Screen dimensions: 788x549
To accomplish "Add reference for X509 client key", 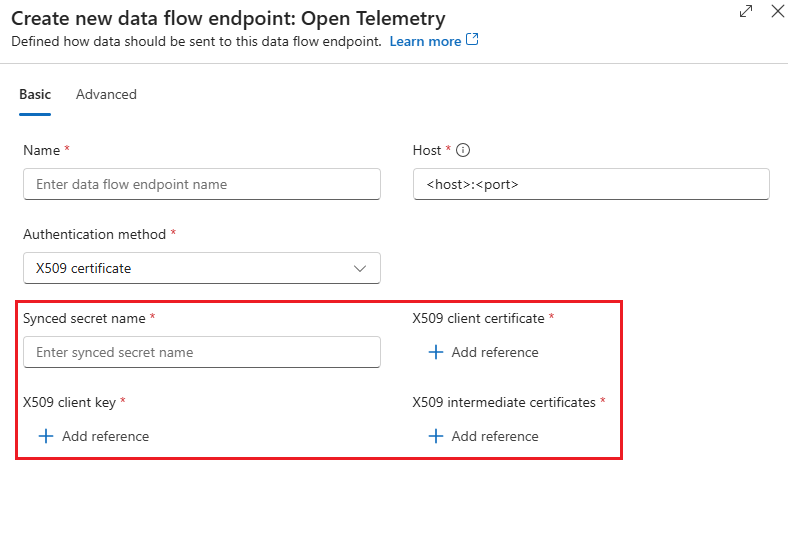I will [105, 436].
